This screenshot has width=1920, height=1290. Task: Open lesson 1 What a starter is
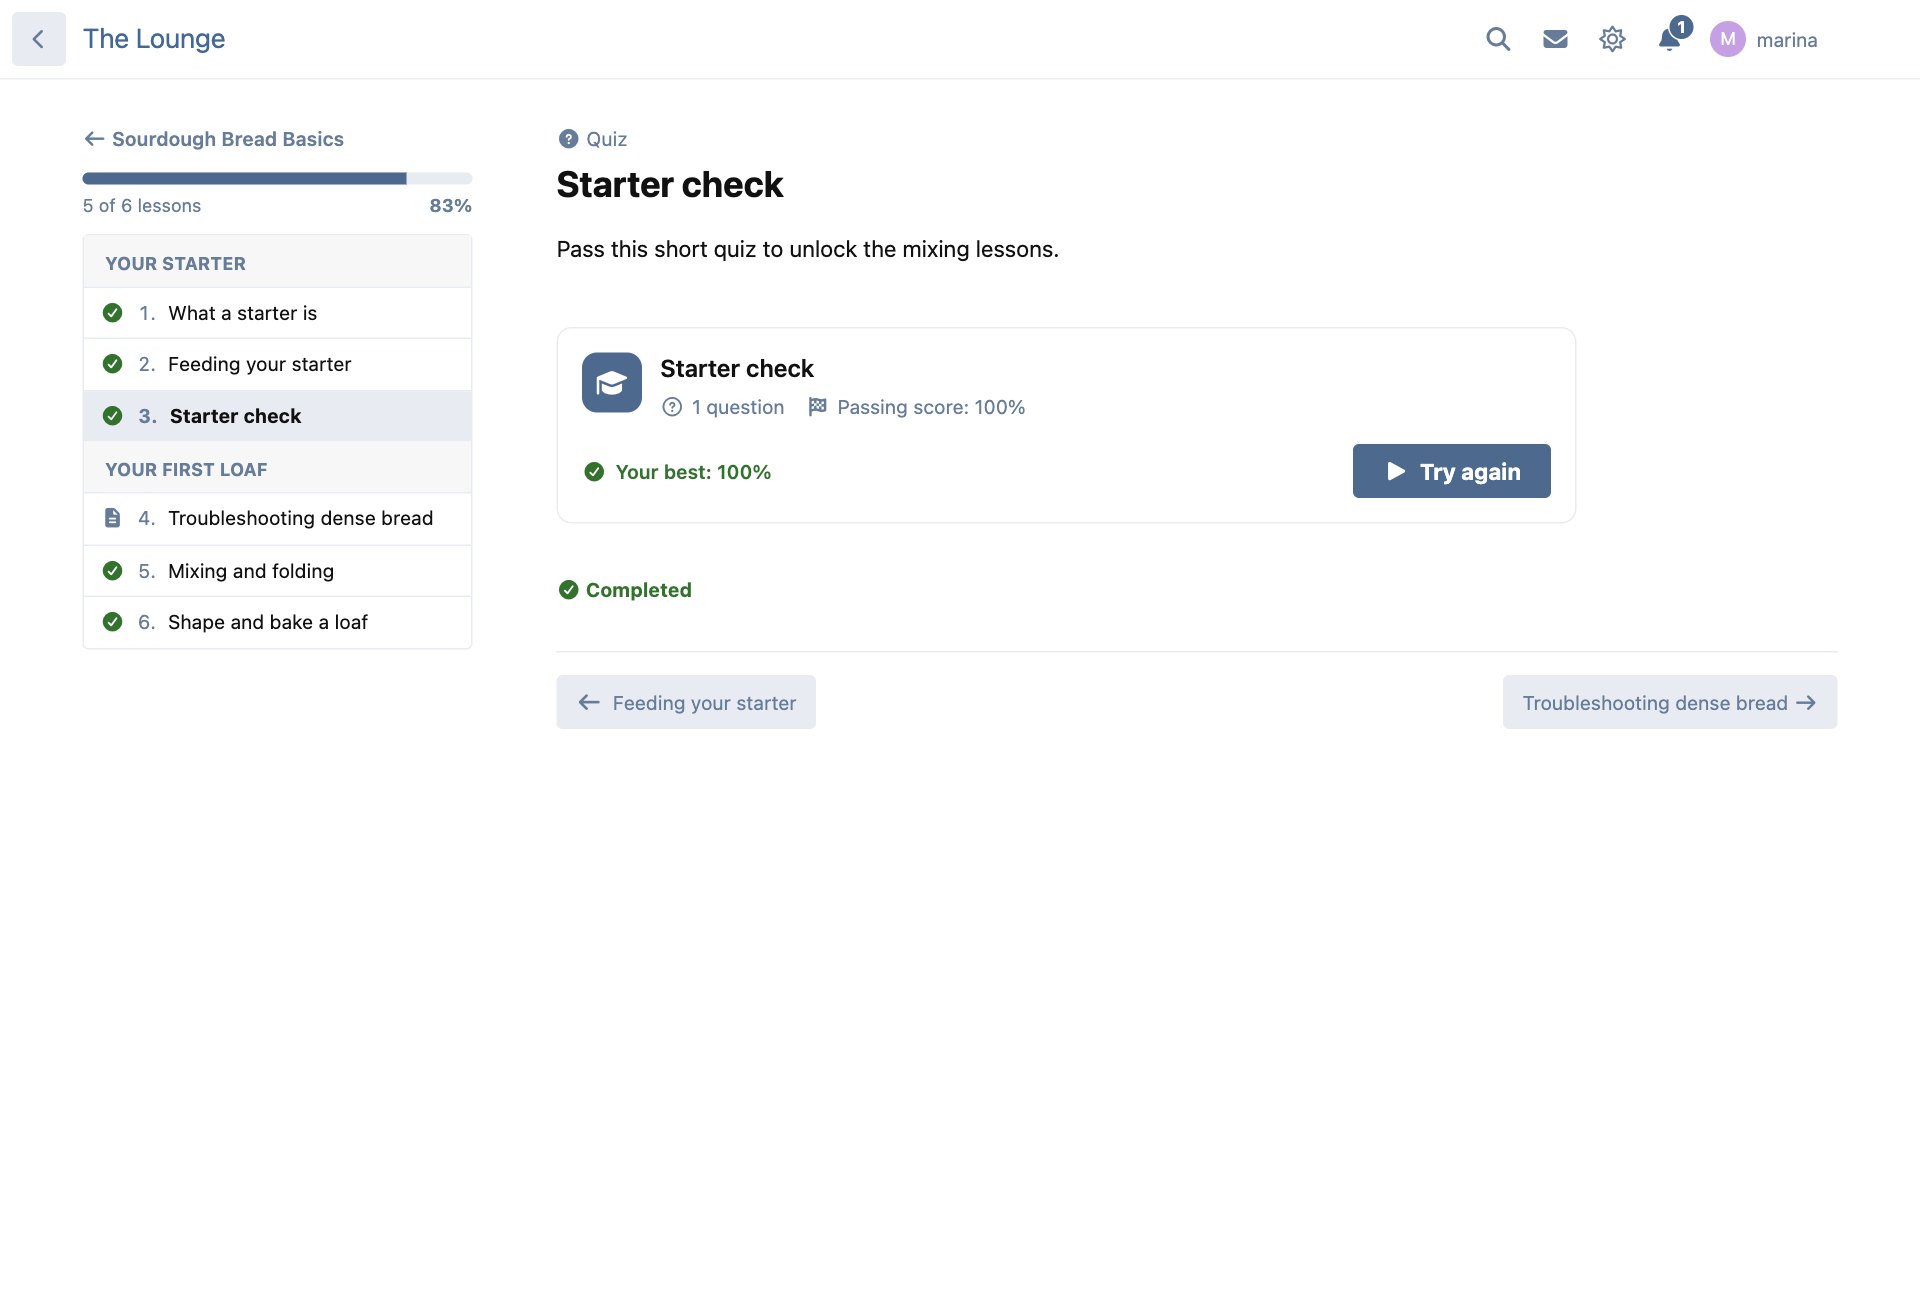(x=277, y=313)
